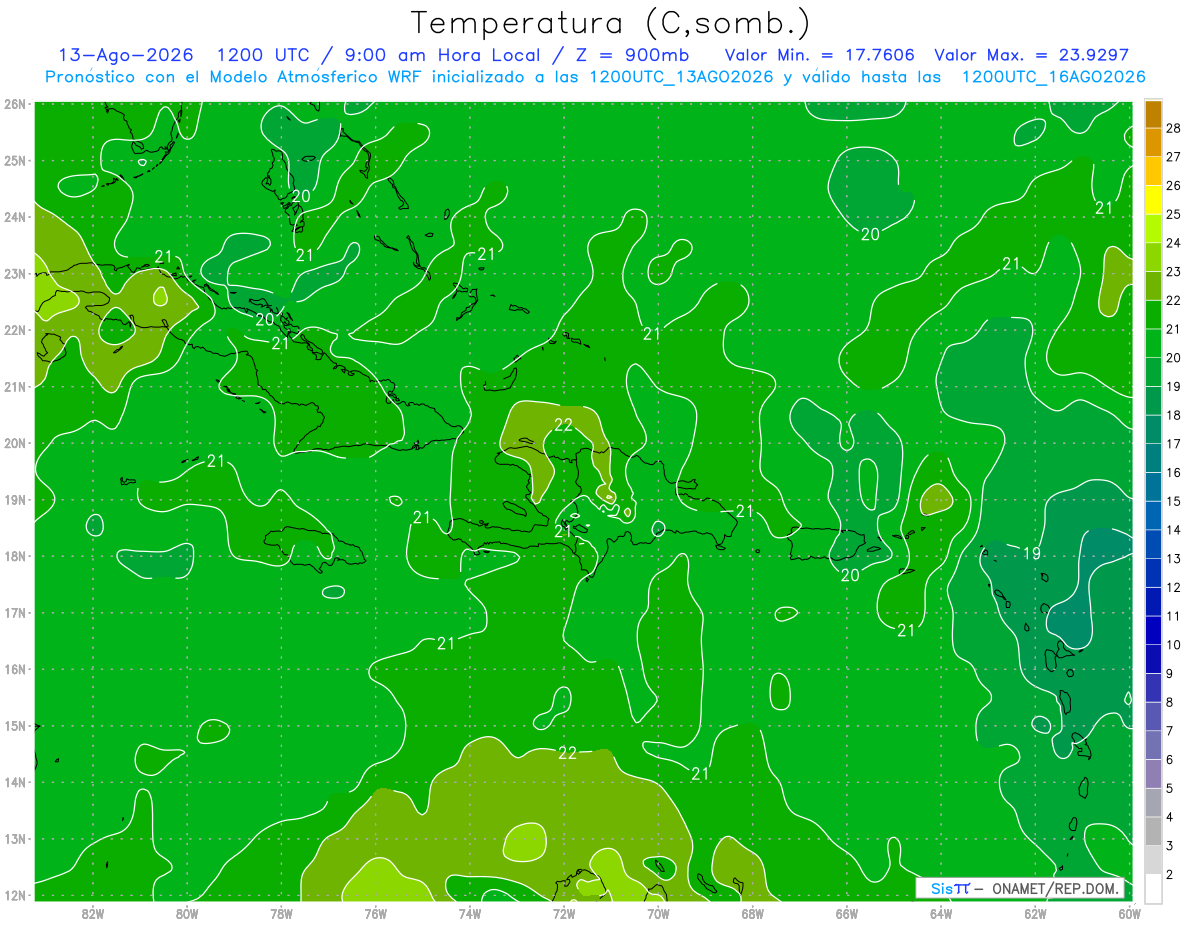Select the amber swatch between 26 and 27
1200x927 pixels.
[1153, 171]
